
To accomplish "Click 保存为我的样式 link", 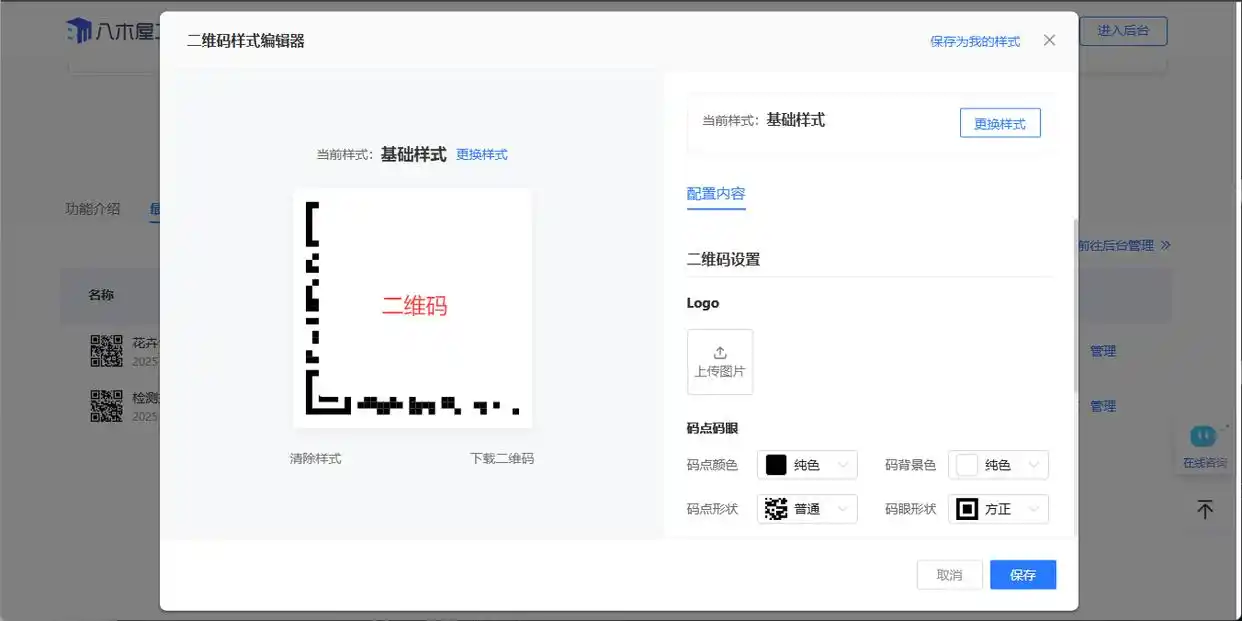I will [x=975, y=41].
